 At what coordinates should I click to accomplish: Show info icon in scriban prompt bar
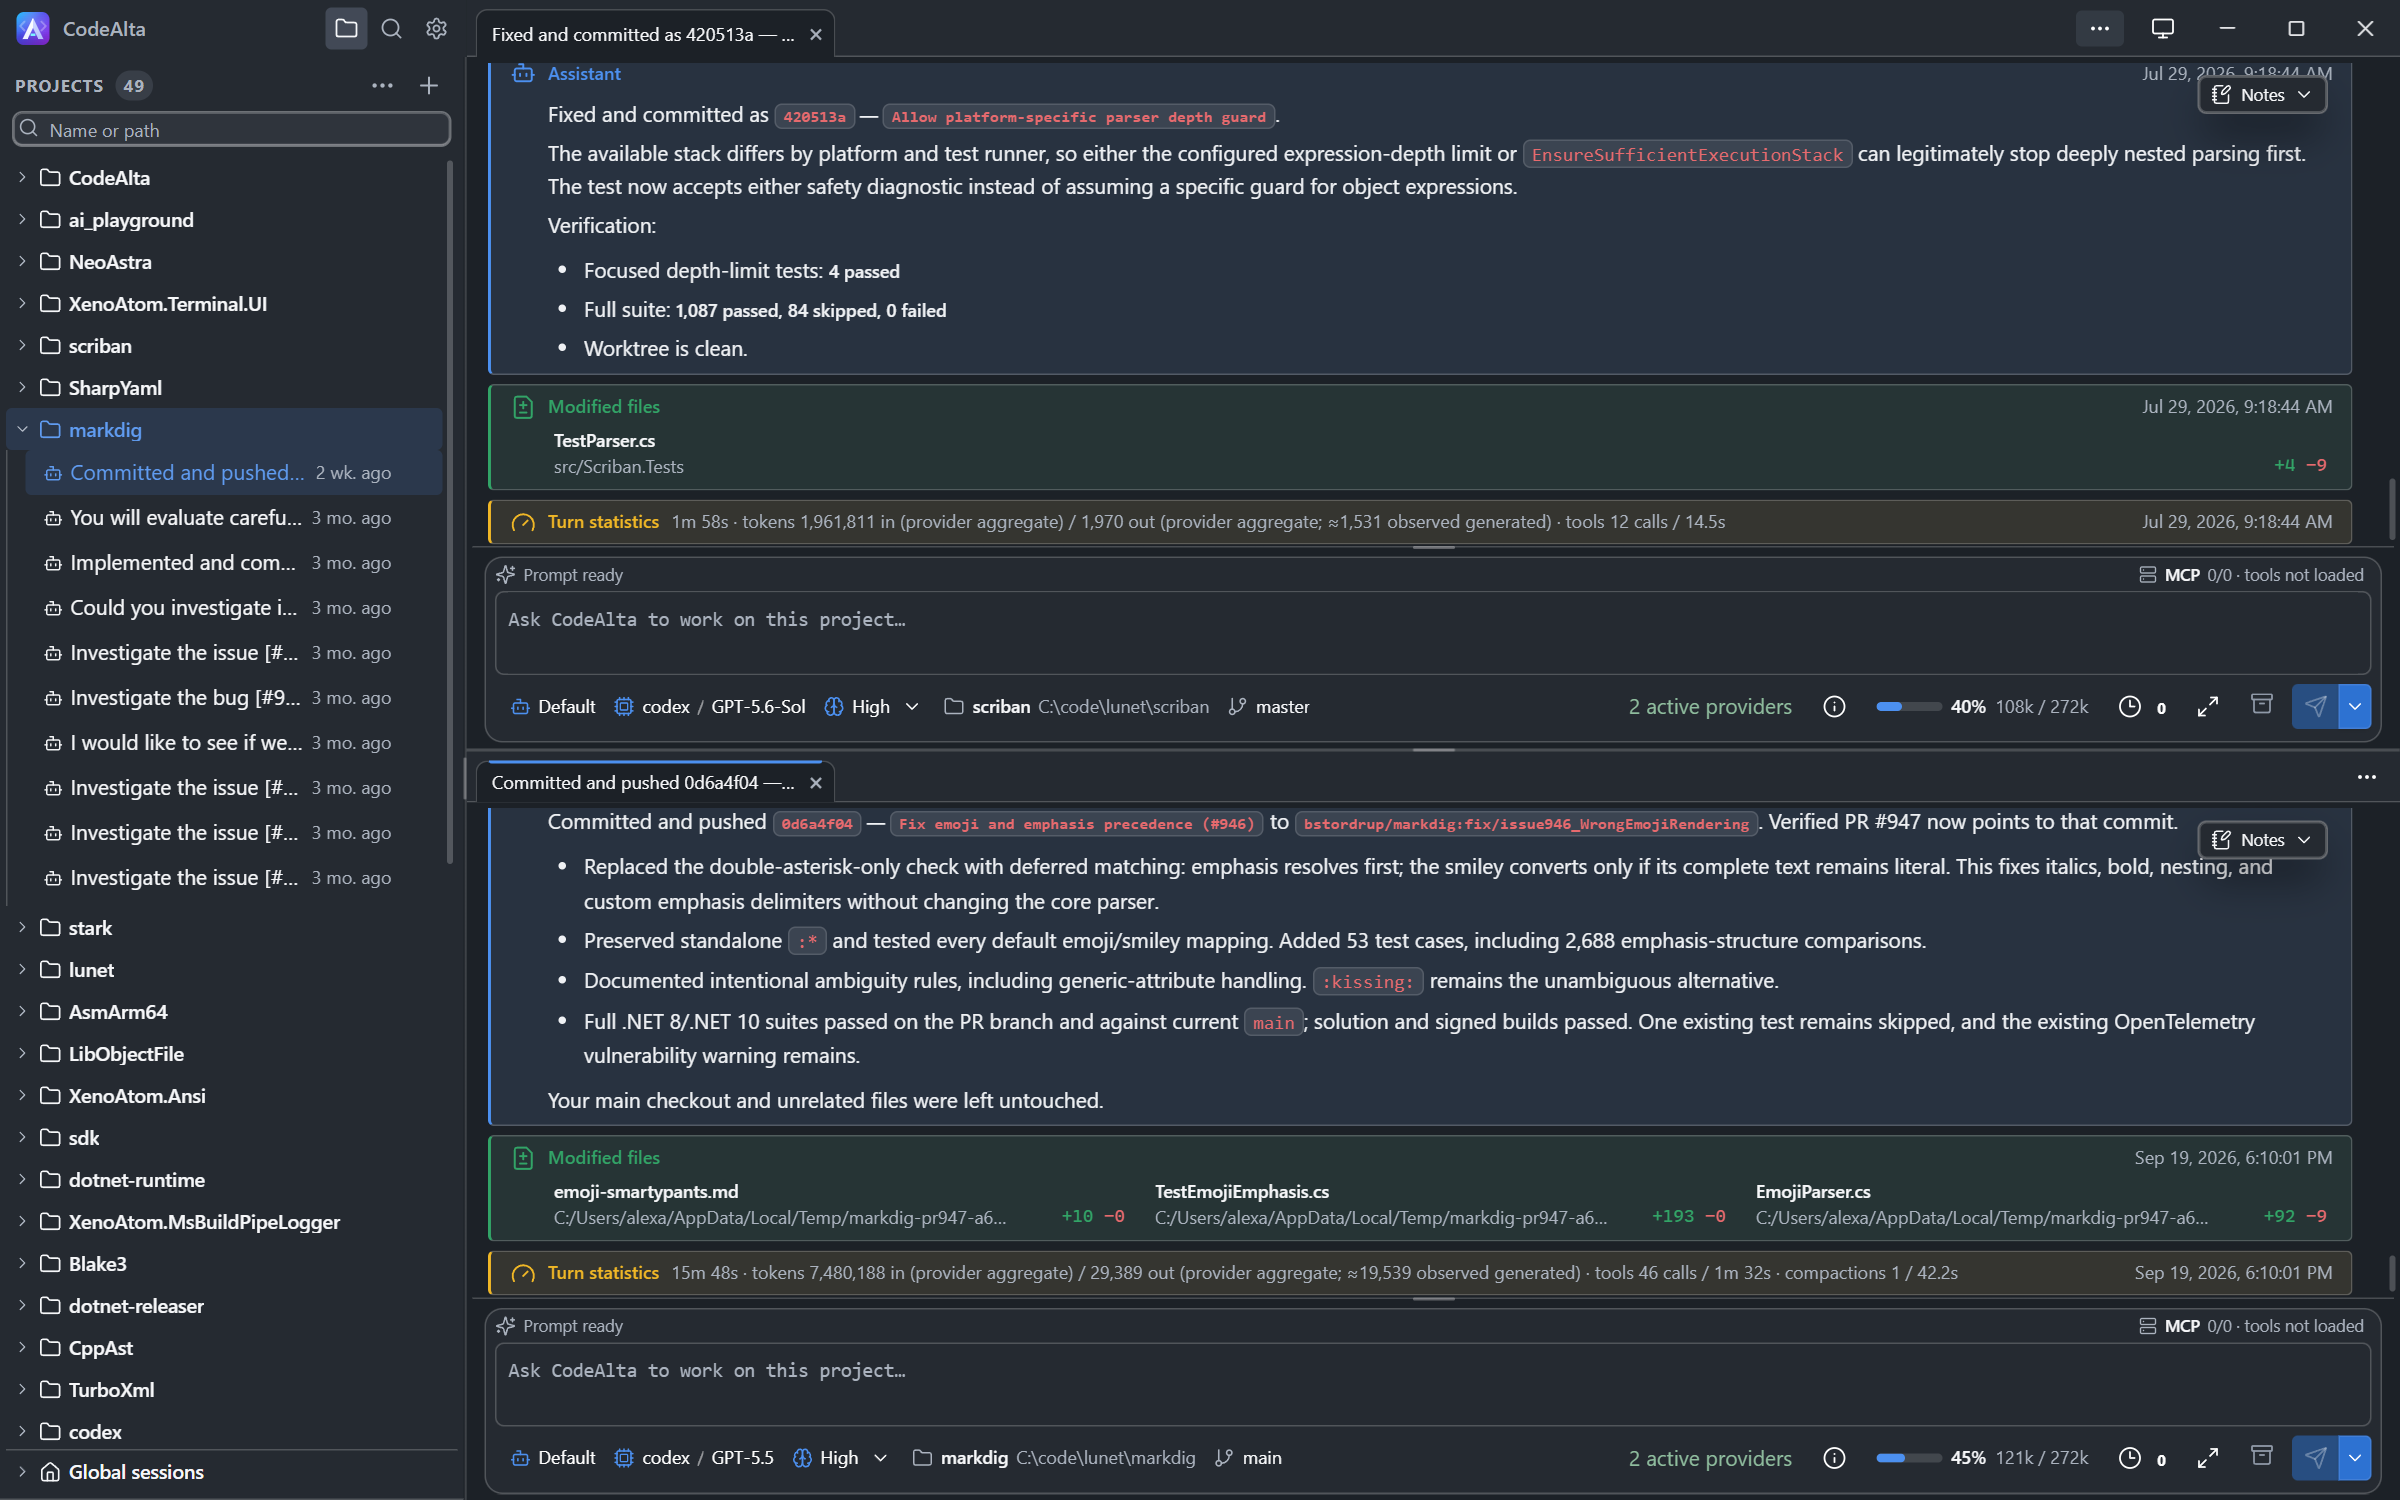pos(1834,707)
